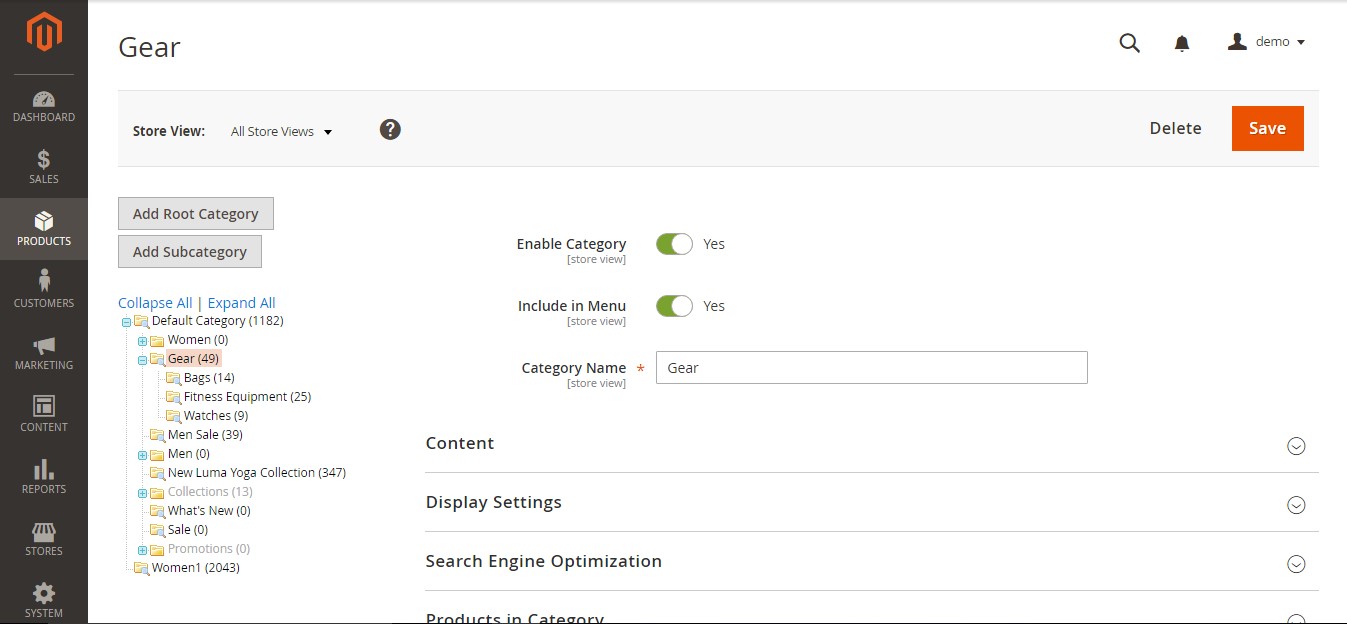The height and width of the screenshot is (624, 1347).
Task: Click the orange Save button
Action: pyautogui.click(x=1267, y=128)
